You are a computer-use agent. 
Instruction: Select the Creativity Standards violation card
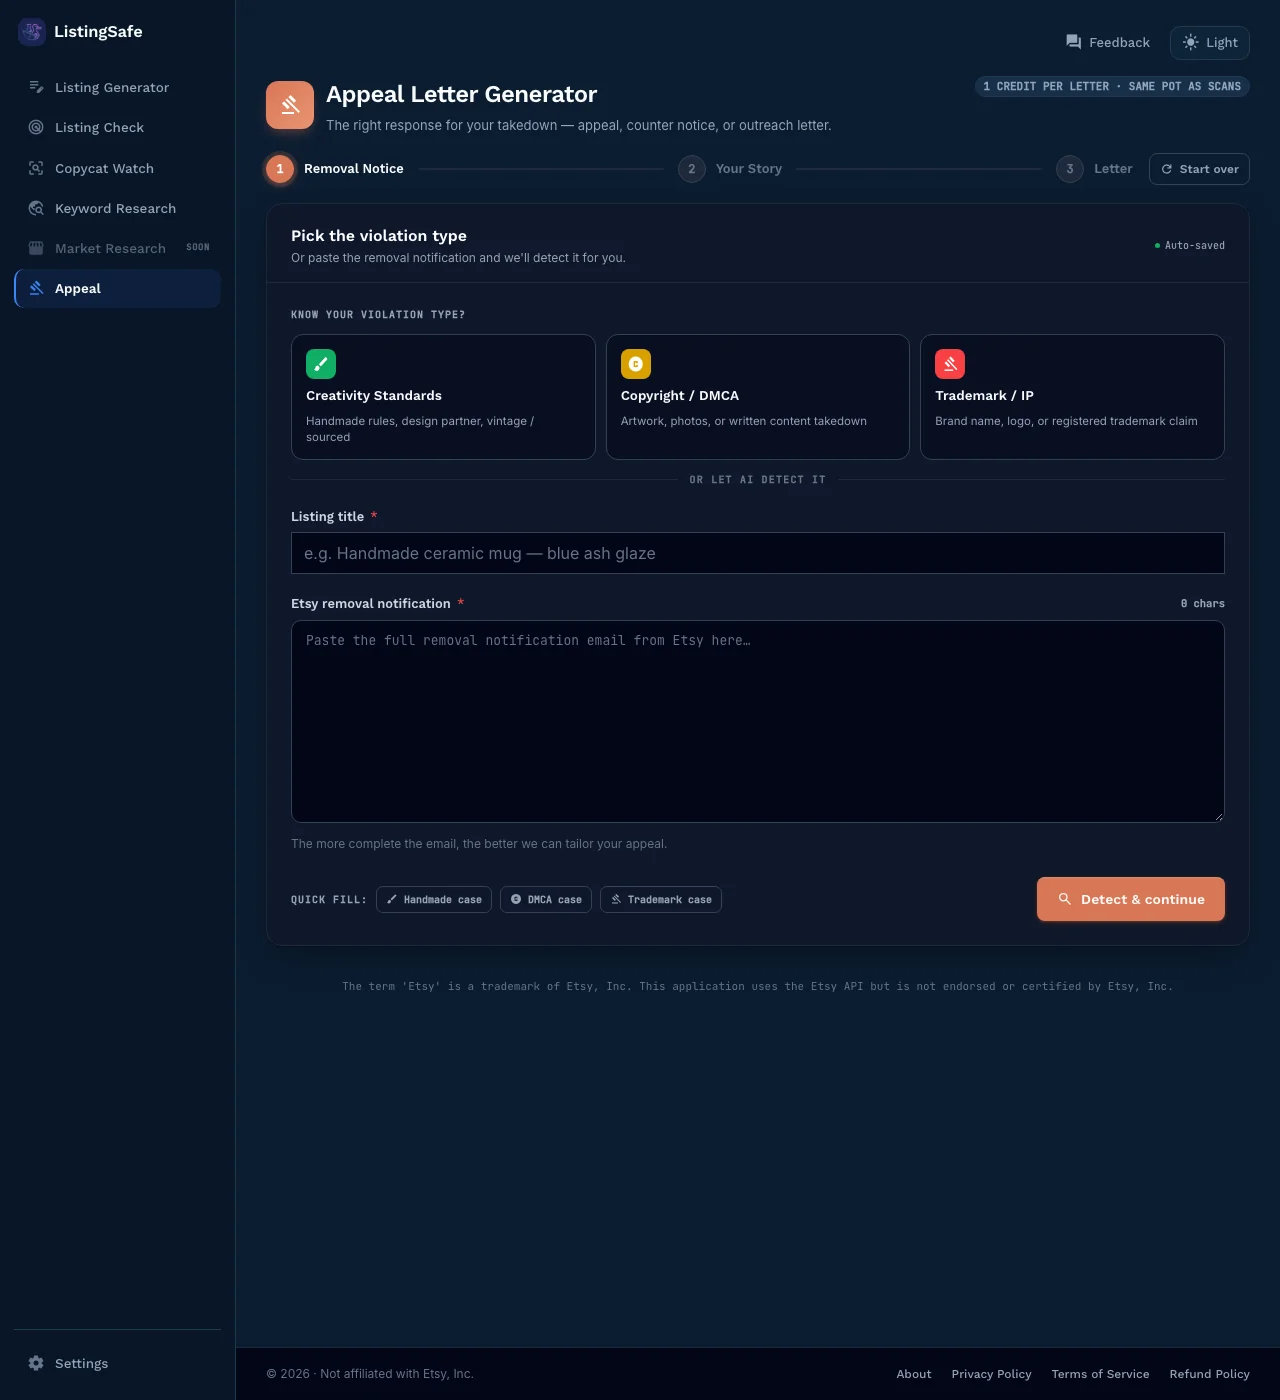pyautogui.click(x=443, y=397)
